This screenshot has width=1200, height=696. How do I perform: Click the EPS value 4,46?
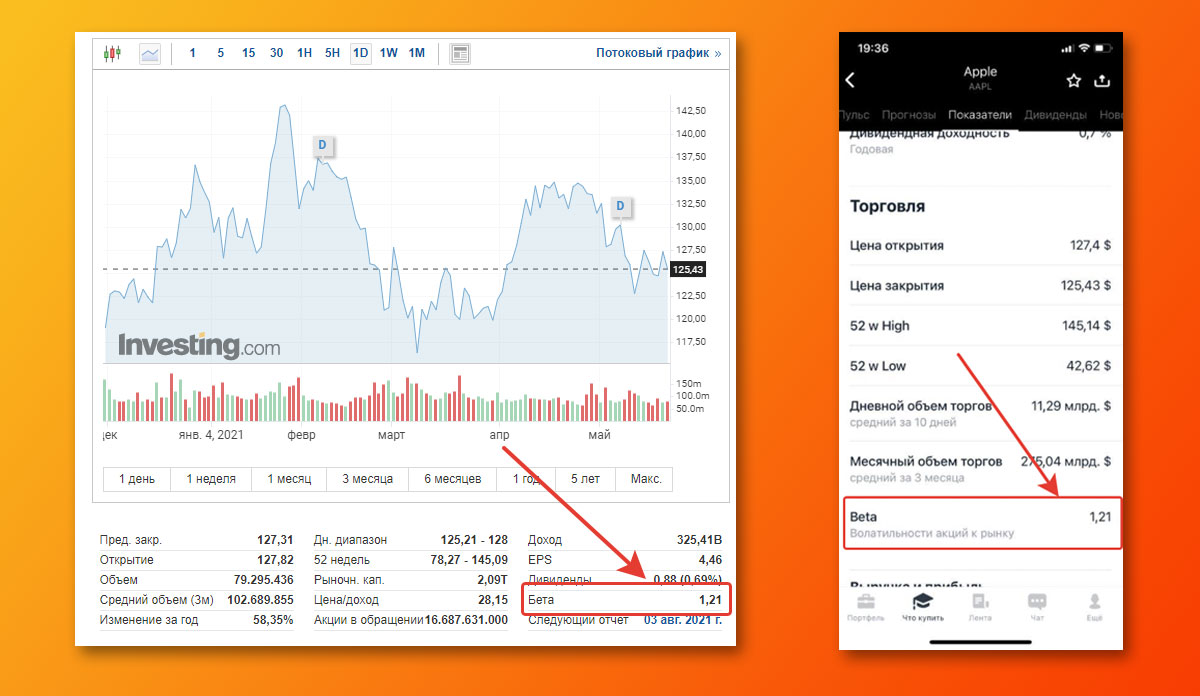coord(710,559)
